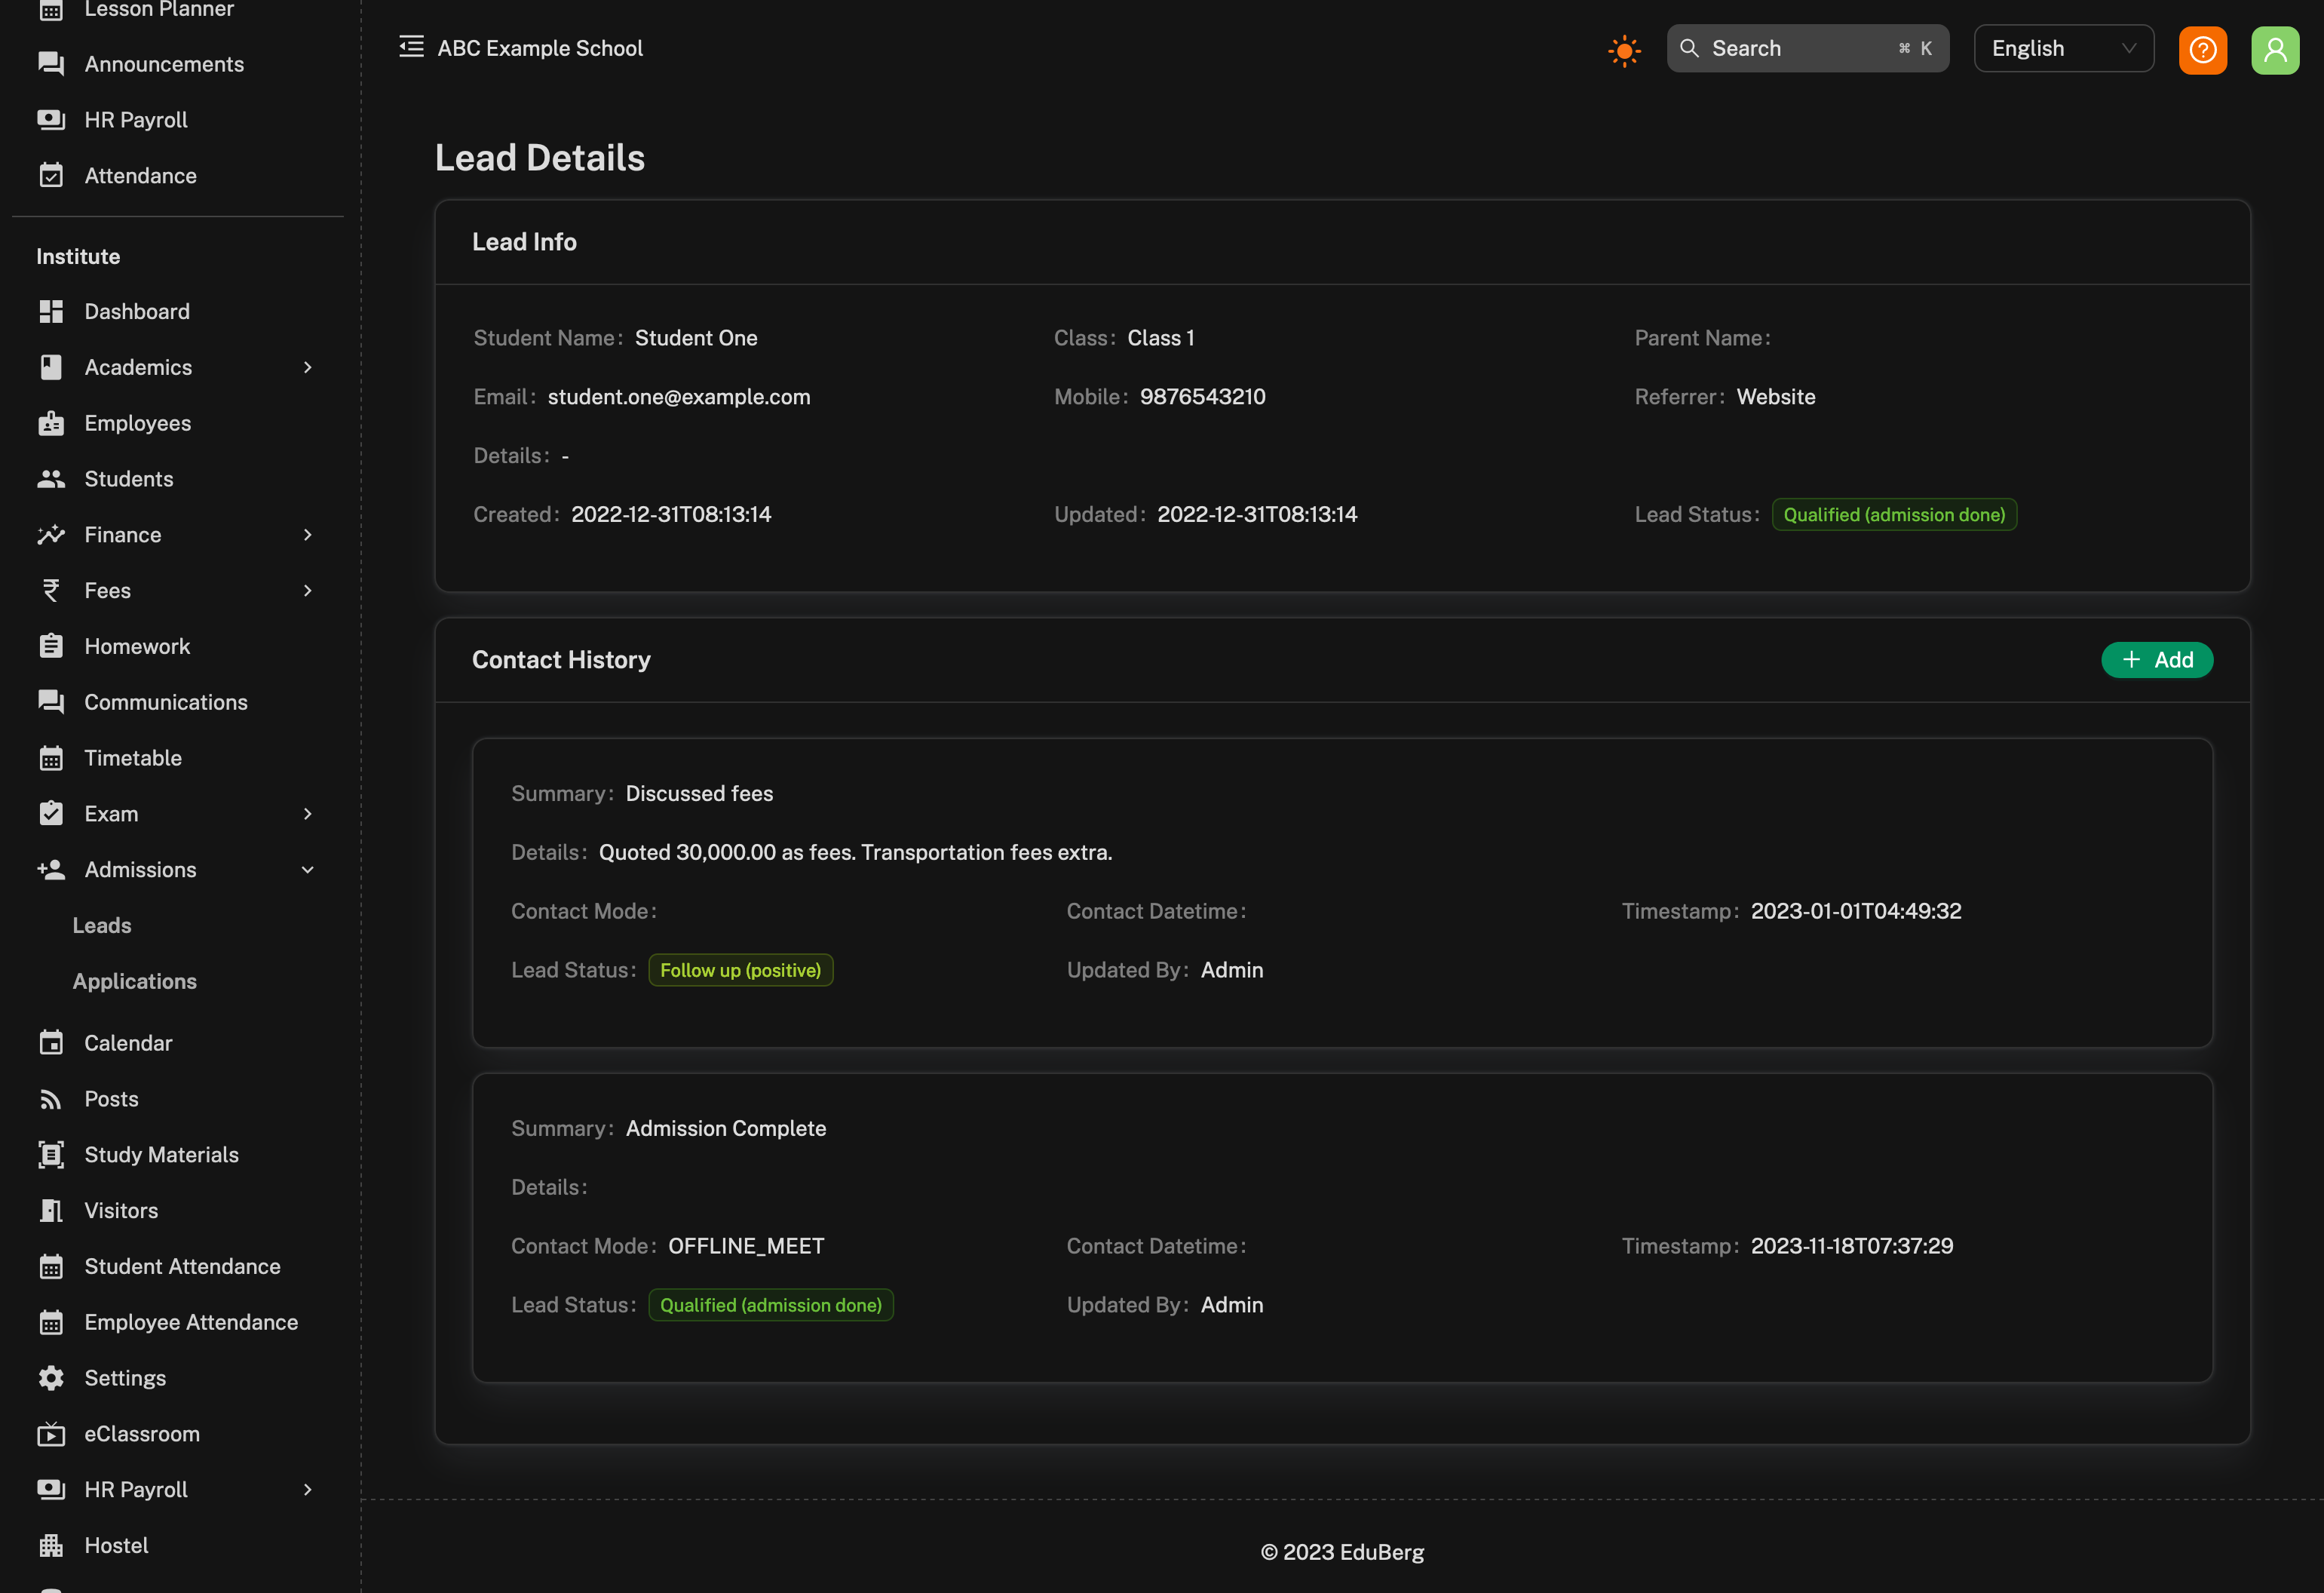The width and height of the screenshot is (2324, 1593).
Task: Click the Dashboard grid icon
Action: pos(51,311)
